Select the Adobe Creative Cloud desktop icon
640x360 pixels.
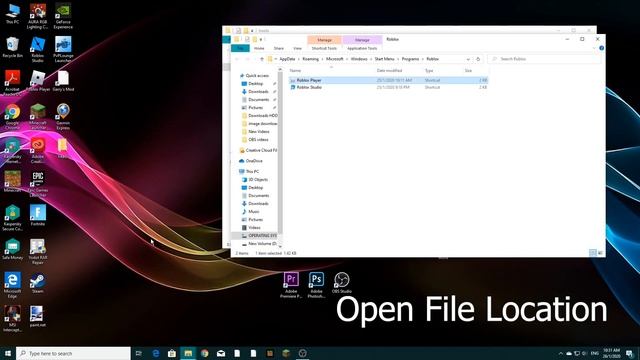(x=38, y=150)
